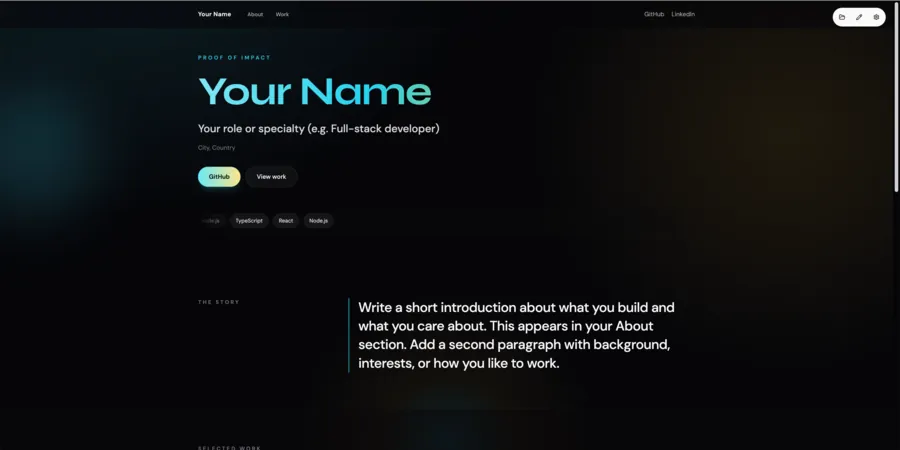Open the folder icon in floating toolbar

pos(842,17)
